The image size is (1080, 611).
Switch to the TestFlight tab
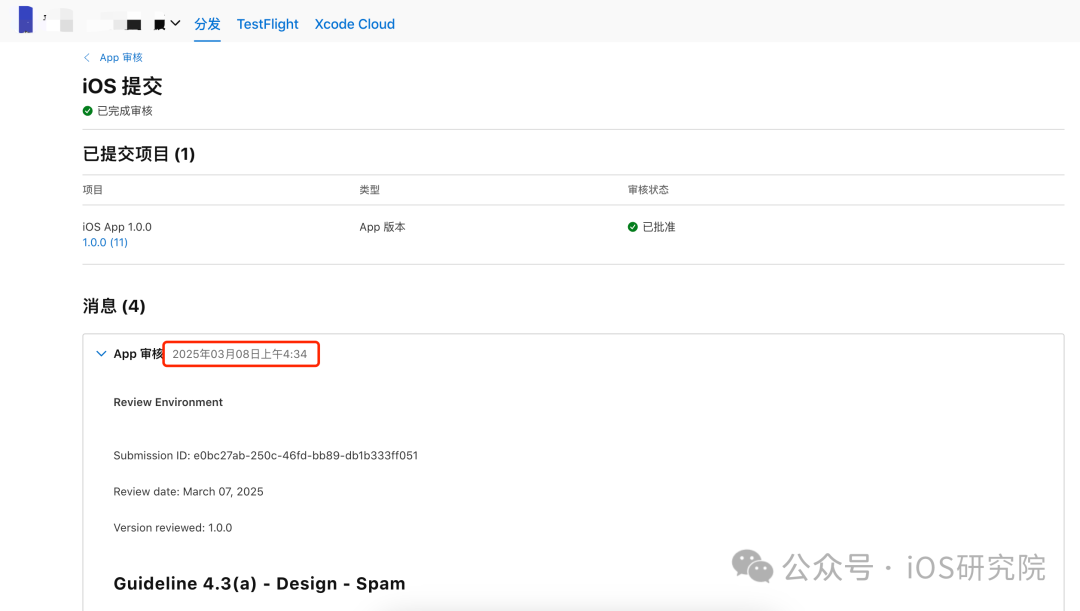pyautogui.click(x=267, y=24)
